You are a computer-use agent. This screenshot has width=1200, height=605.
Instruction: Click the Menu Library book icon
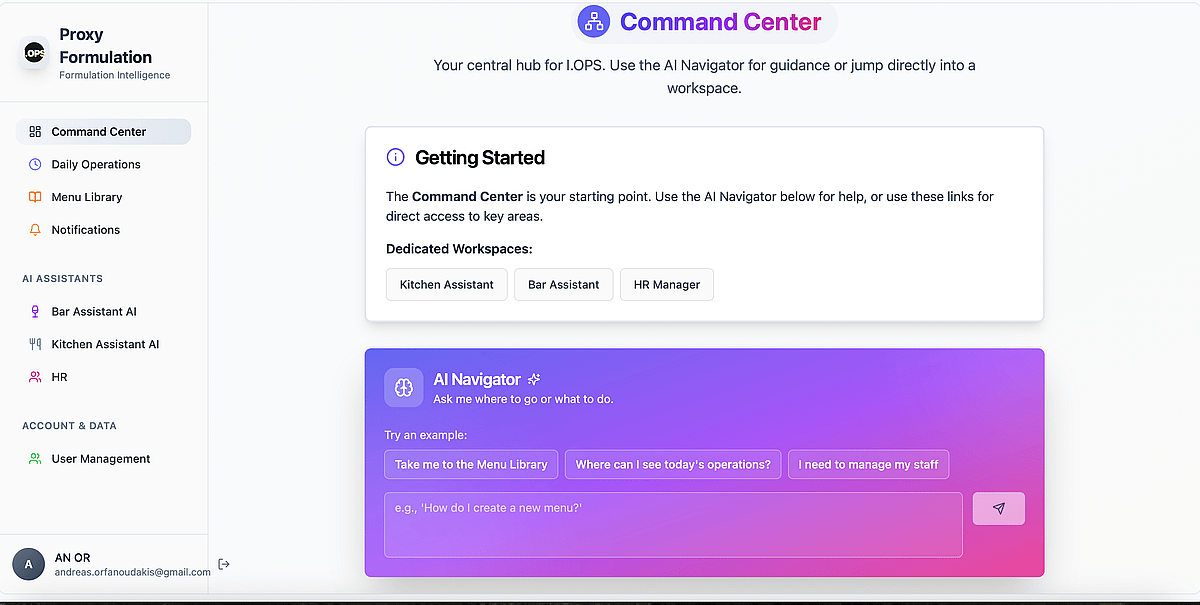tap(35, 197)
